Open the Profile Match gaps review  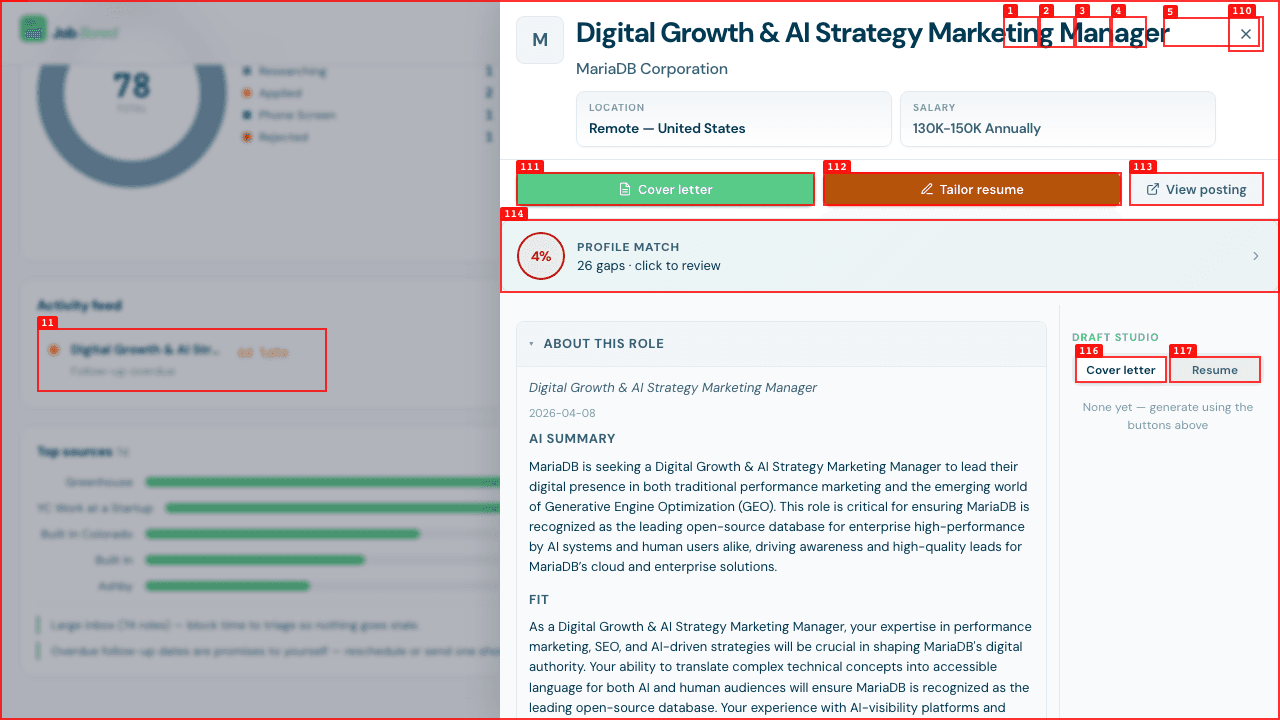tap(889, 256)
